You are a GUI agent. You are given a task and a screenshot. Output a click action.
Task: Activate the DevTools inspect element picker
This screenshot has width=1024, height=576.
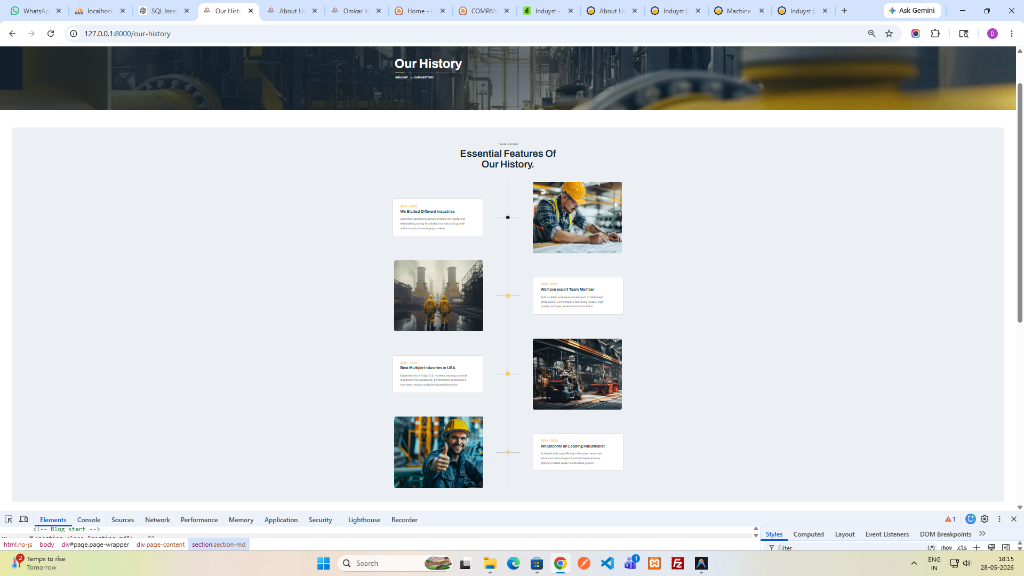click(8, 519)
